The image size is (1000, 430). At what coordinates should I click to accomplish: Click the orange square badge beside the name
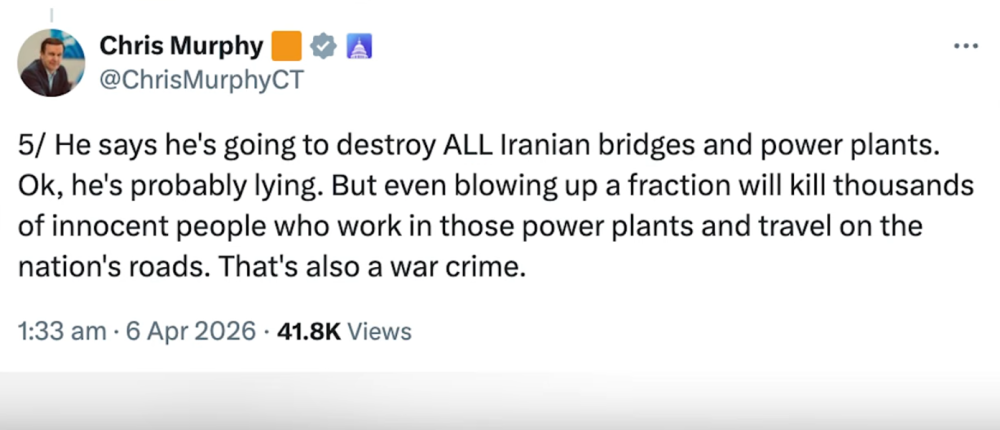pos(287,46)
